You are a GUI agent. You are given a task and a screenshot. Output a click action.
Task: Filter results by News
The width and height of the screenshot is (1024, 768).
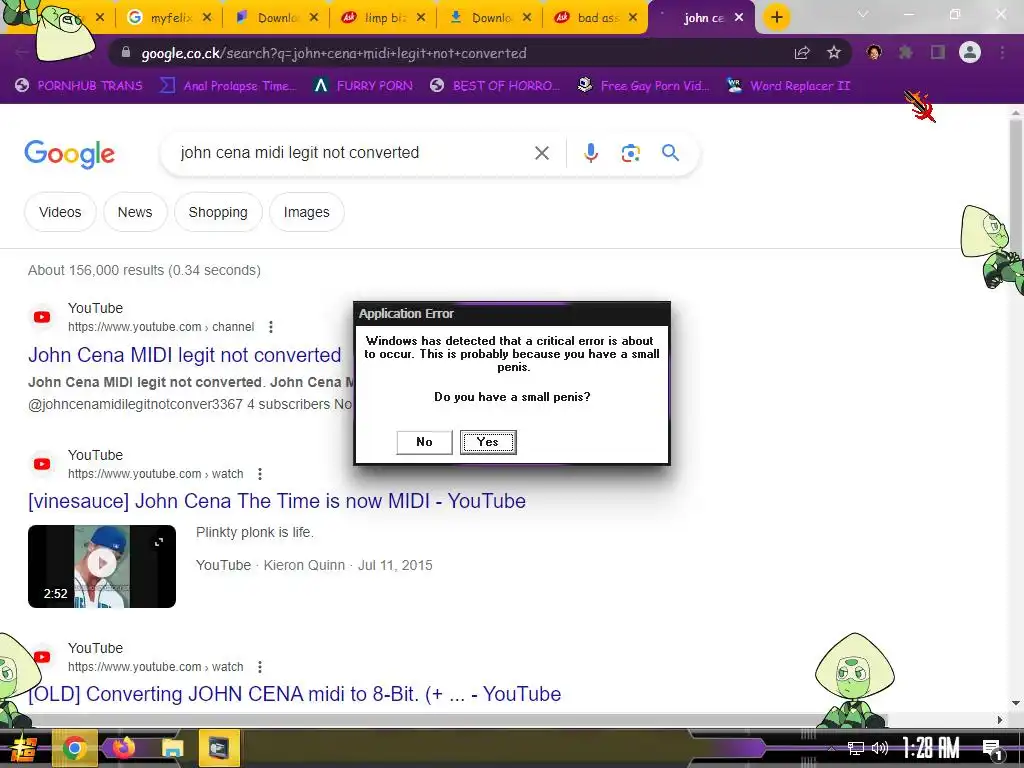tap(135, 212)
